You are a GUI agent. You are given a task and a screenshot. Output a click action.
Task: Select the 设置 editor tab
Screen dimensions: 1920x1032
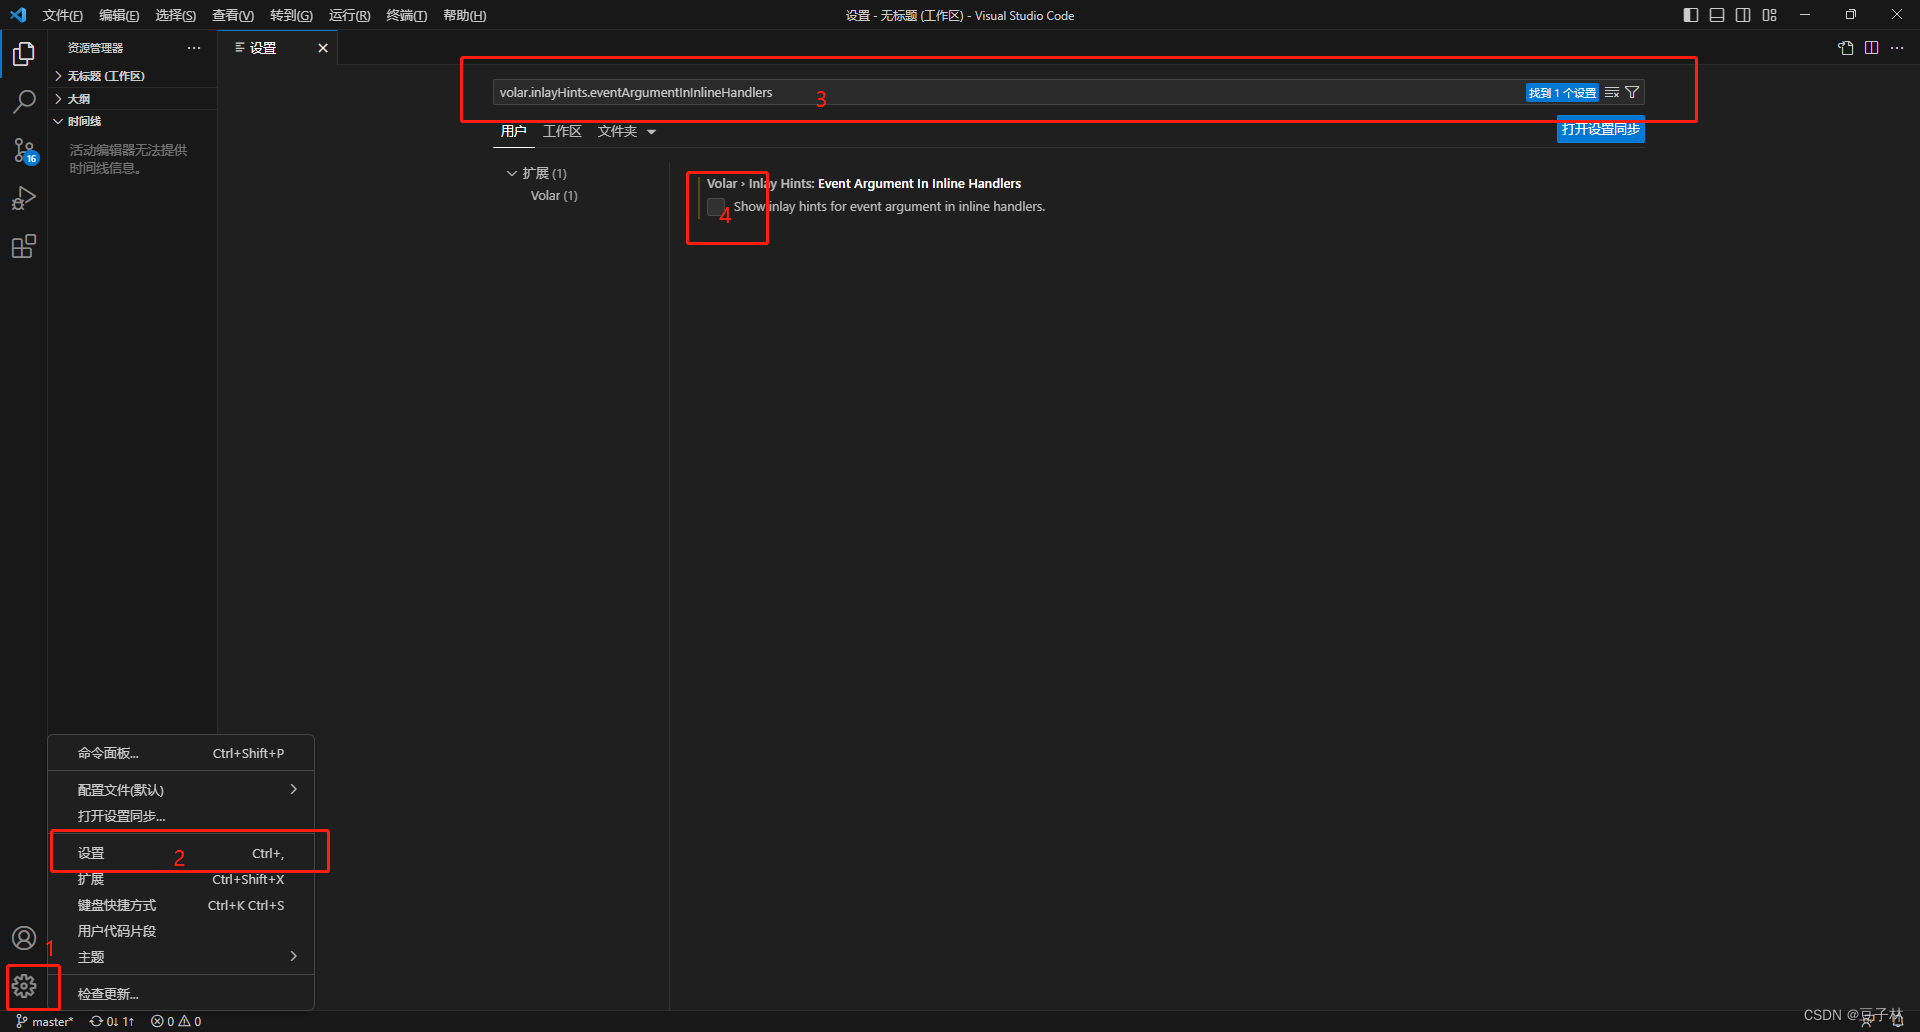(x=278, y=48)
